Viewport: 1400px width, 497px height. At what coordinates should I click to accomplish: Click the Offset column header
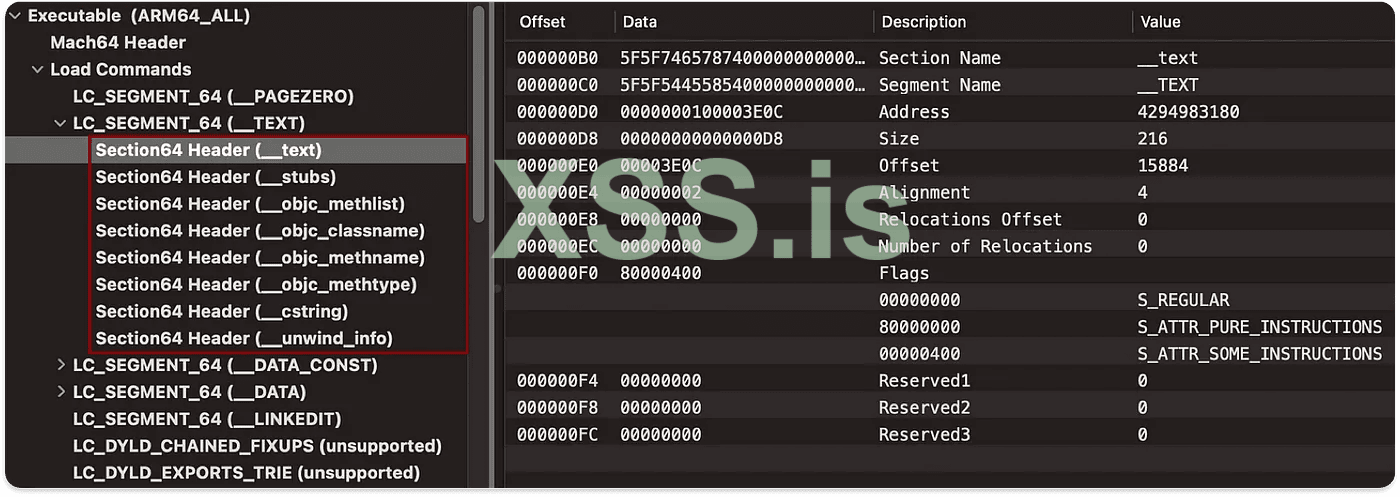point(542,22)
